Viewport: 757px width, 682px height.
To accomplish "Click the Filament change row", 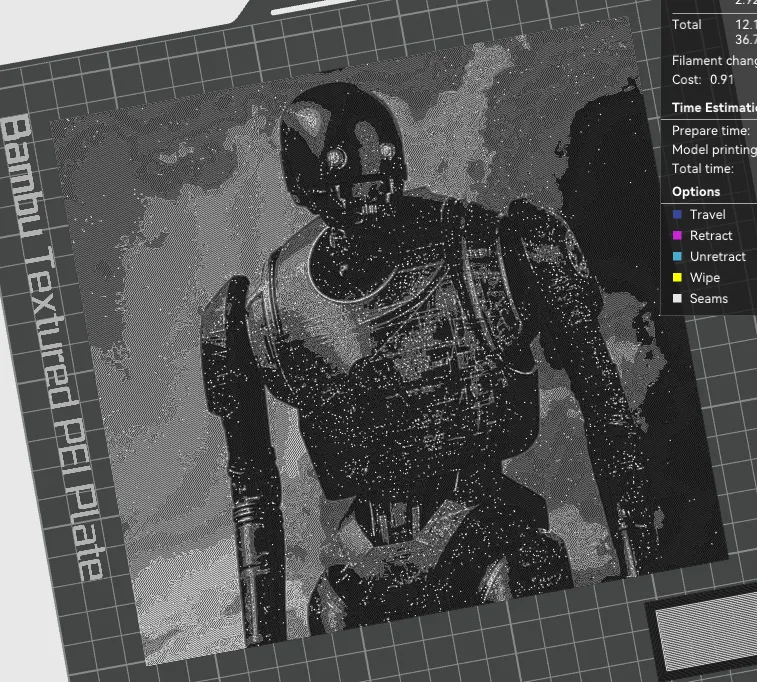I will (715, 61).
